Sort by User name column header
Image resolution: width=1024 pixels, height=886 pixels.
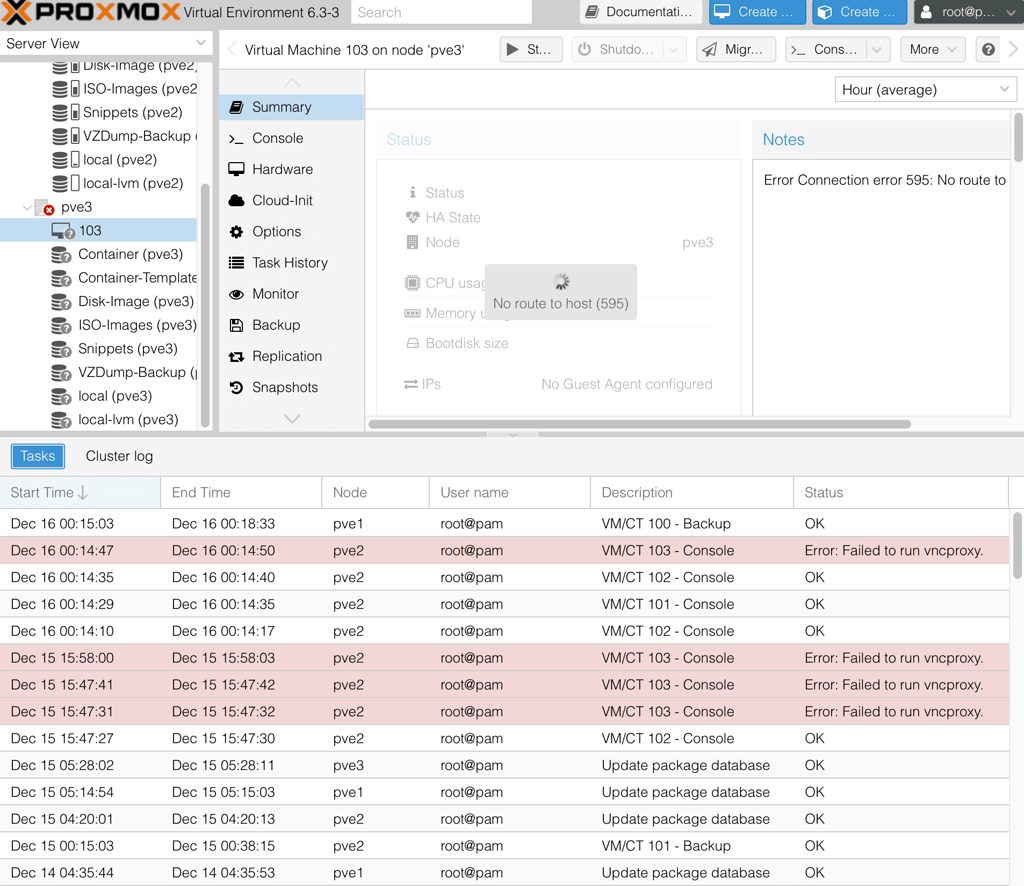point(510,493)
